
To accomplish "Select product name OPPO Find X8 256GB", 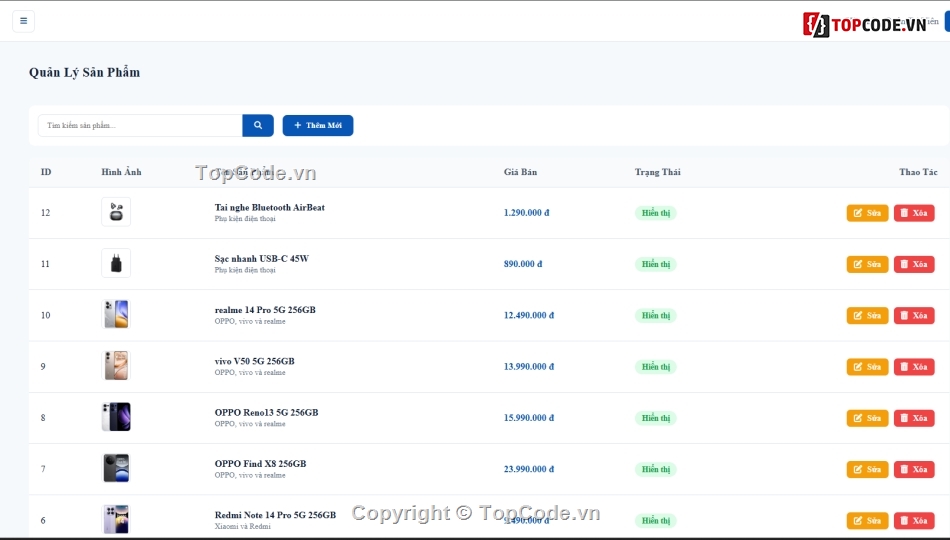I will 261,464.
